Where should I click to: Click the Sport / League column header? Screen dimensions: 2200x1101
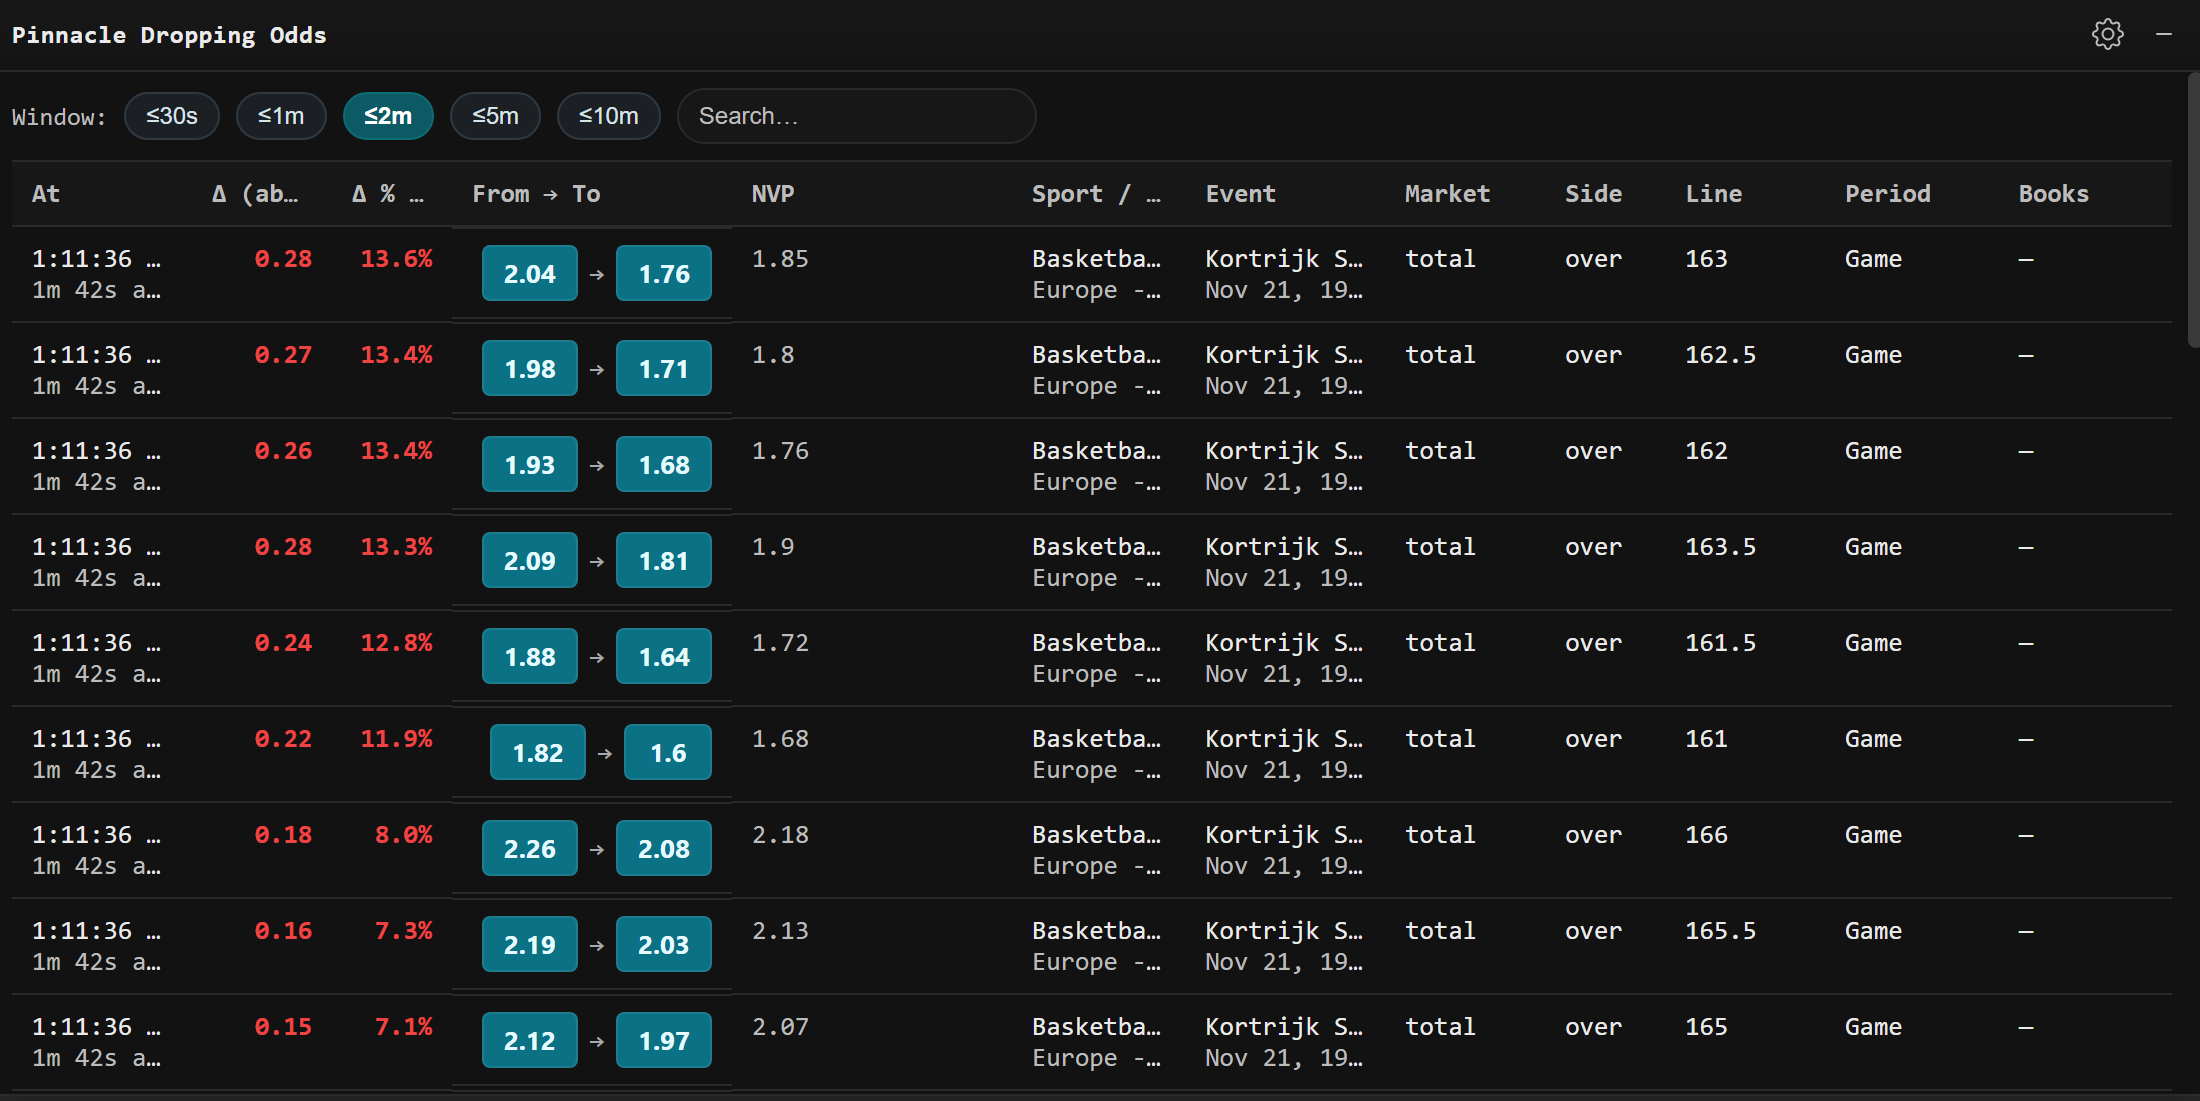(x=1095, y=193)
